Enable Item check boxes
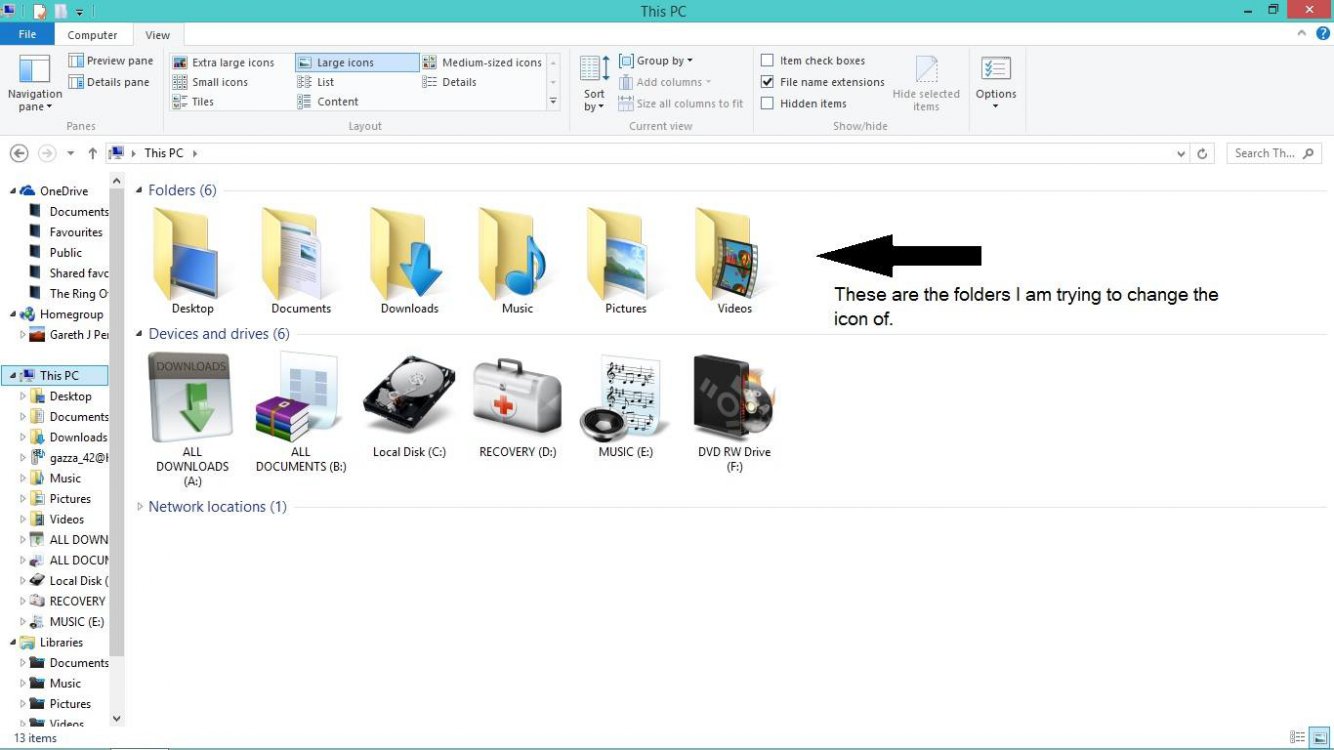The width and height of the screenshot is (1334, 750). [x=768, y=60]
